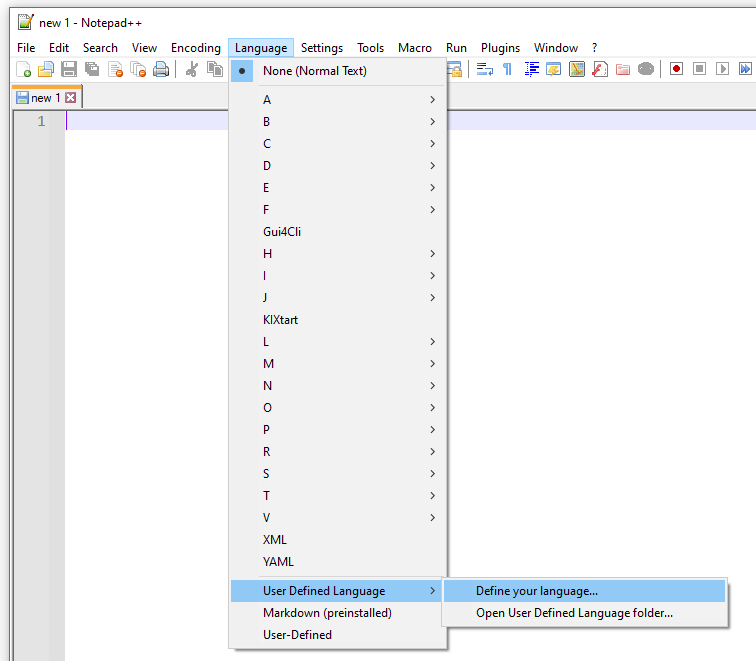Screen dimensions: 756x661
Task: Start macro recording with red dot icon
Action: pos(676,69)
